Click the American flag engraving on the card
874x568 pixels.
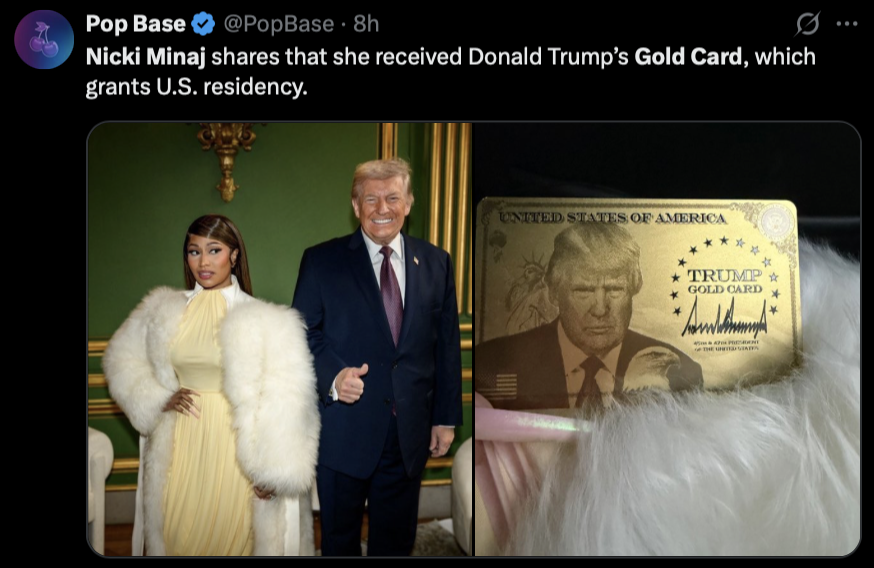point(498,387)
